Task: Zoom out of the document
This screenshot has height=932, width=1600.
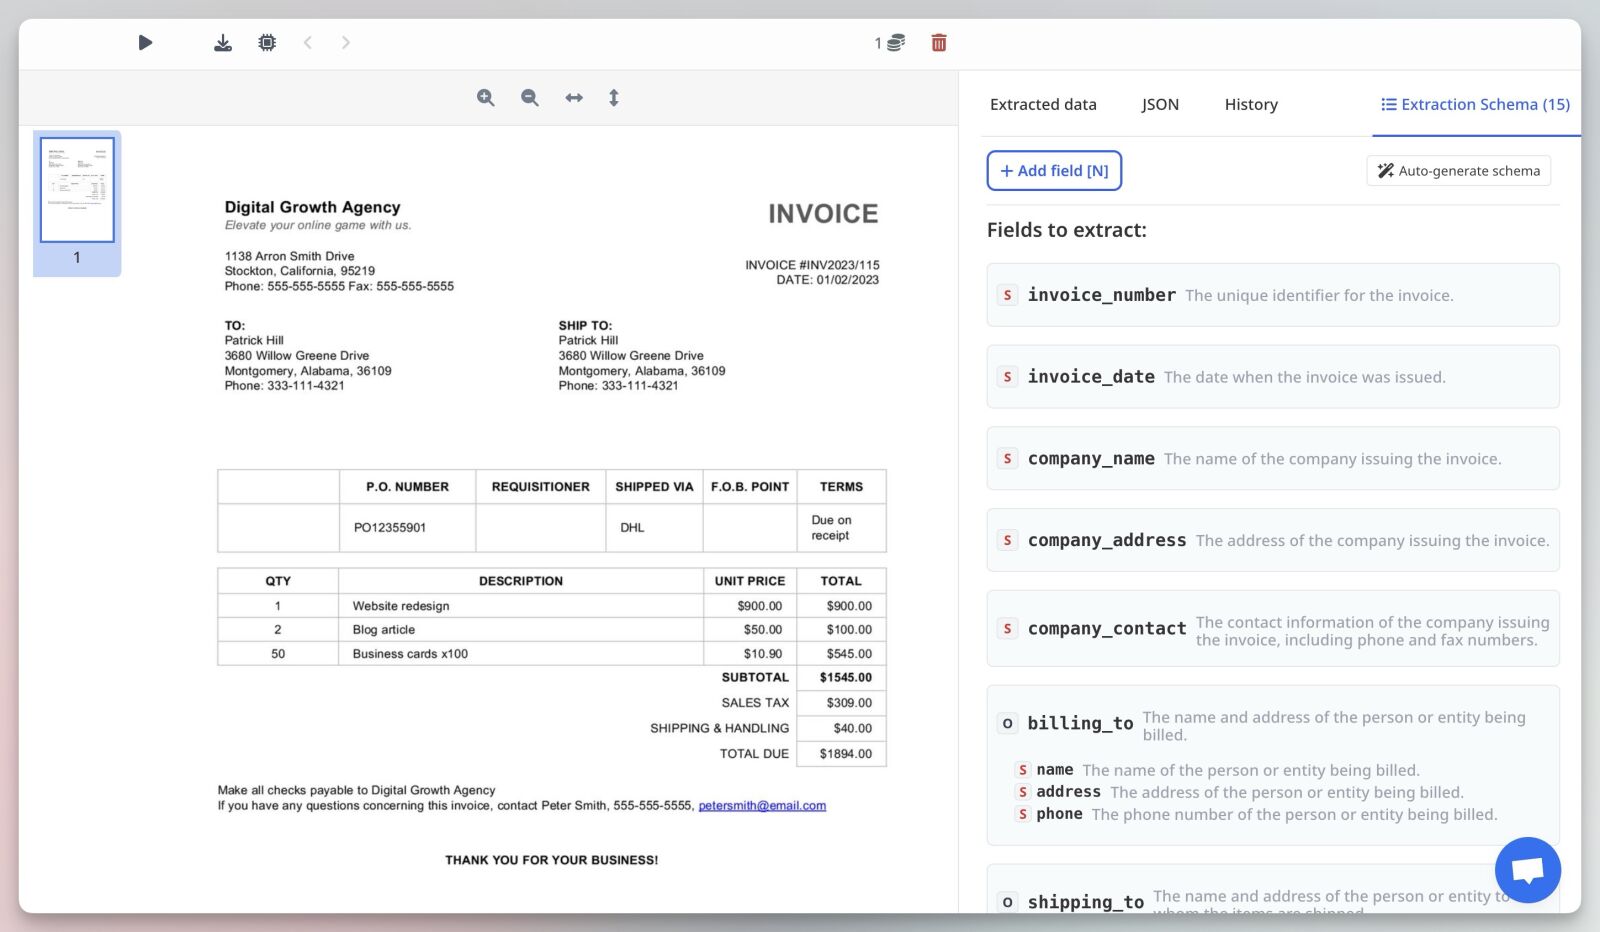Action: [x=530, y=97]
